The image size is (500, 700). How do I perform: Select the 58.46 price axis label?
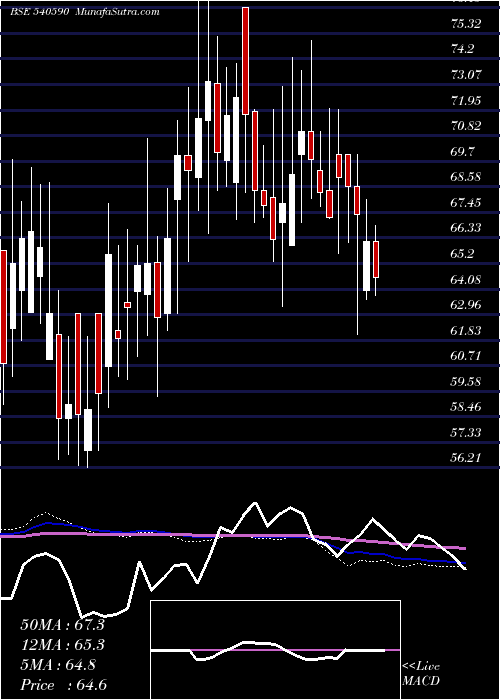pos(467,408)
